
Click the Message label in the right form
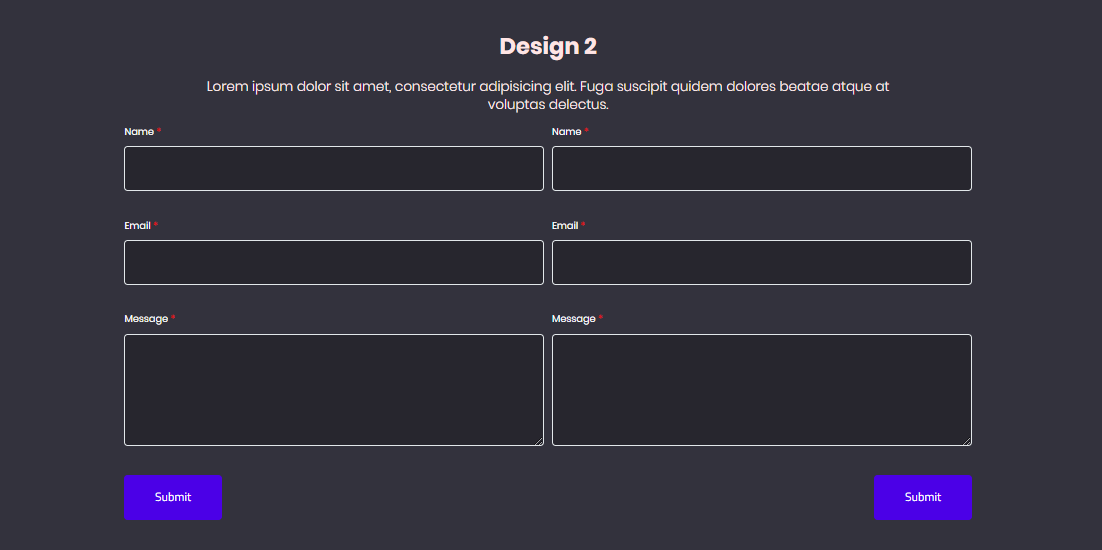click(x=573, y=319)
